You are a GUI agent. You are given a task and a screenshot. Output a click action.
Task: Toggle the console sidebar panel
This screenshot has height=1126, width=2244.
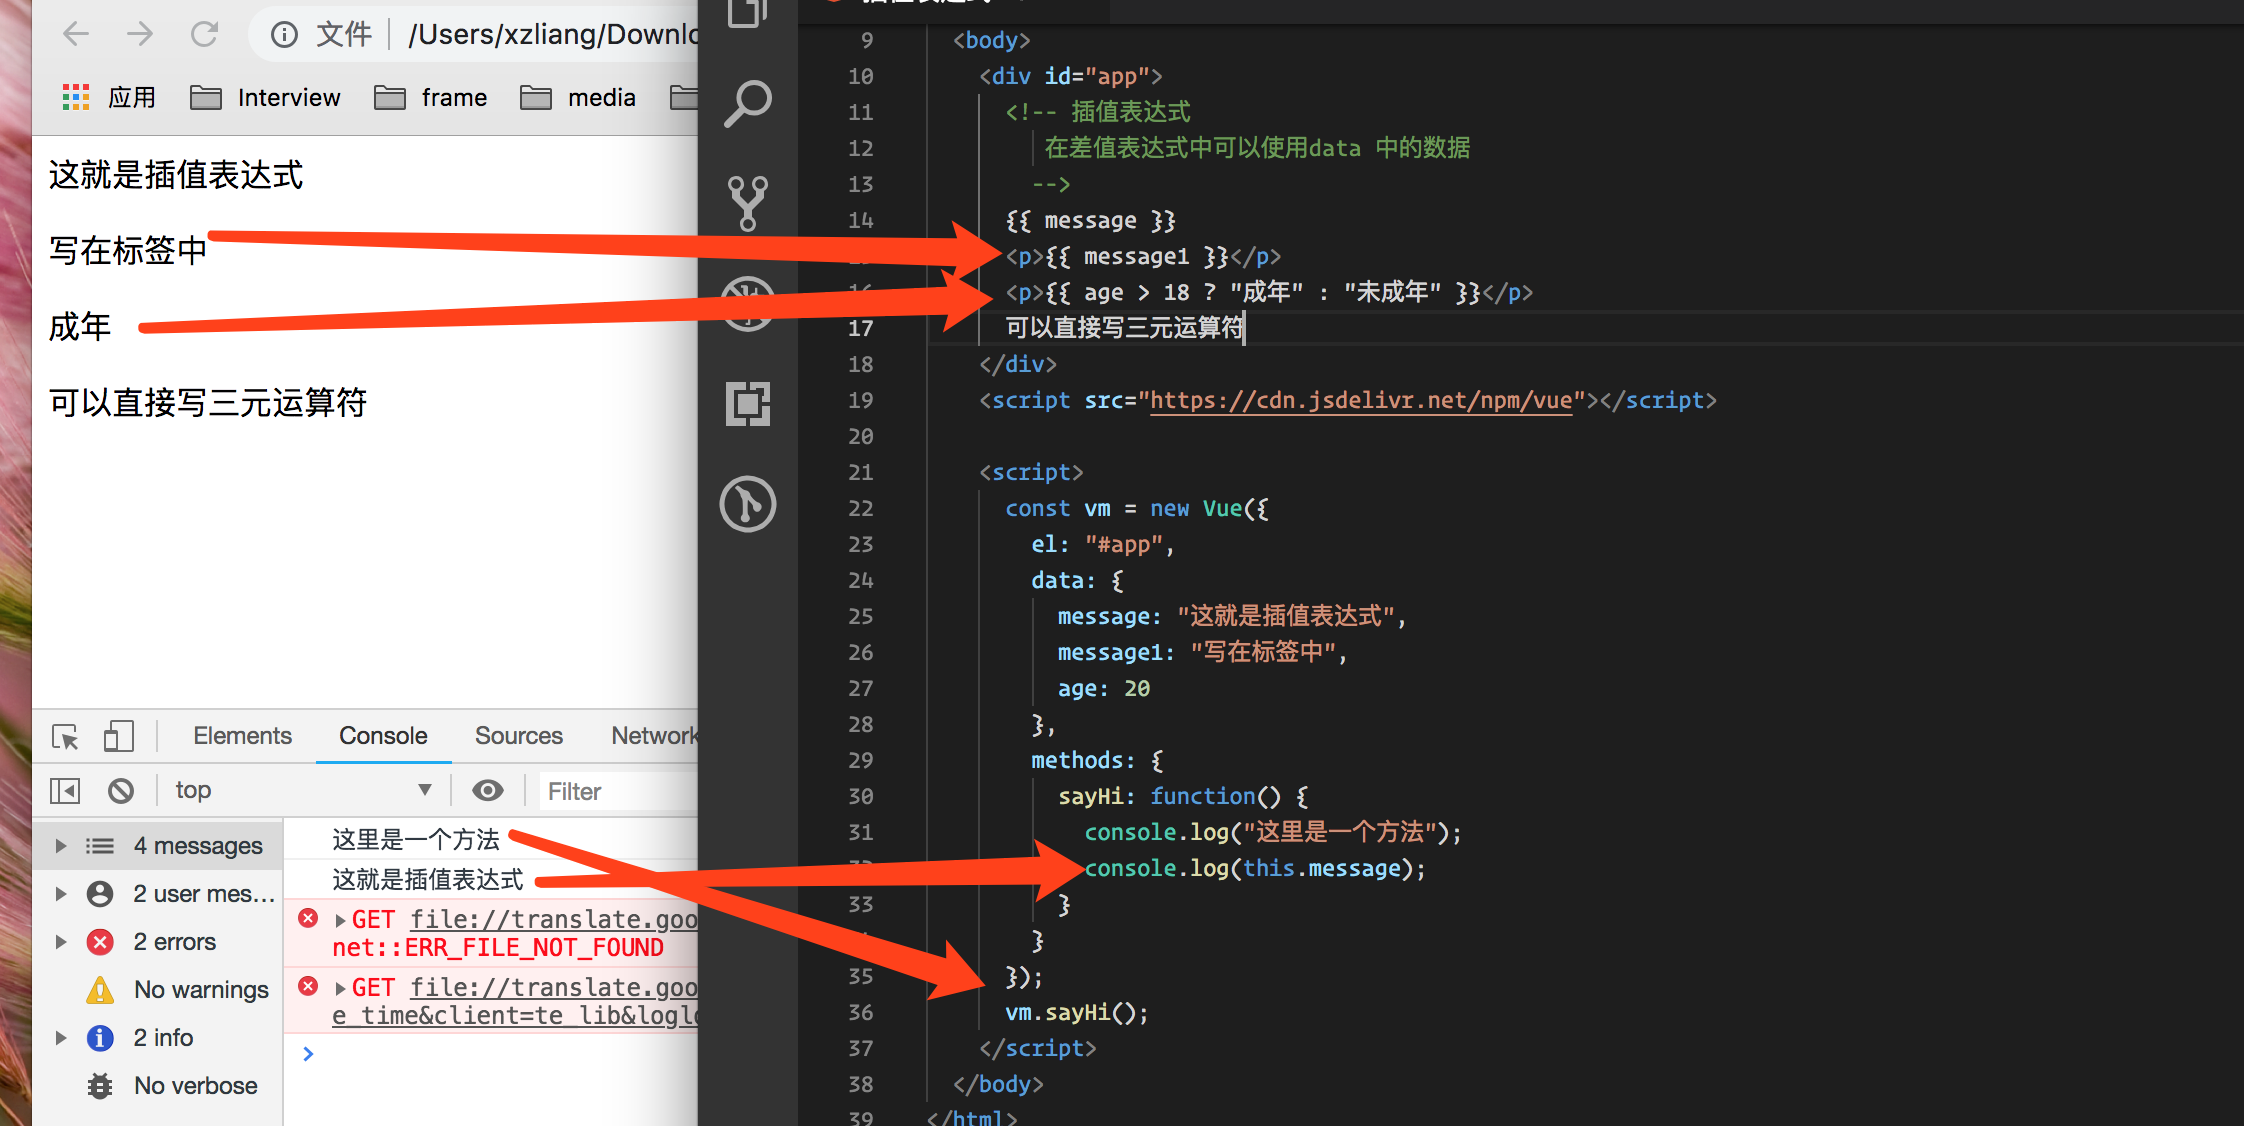pos(65,791)
